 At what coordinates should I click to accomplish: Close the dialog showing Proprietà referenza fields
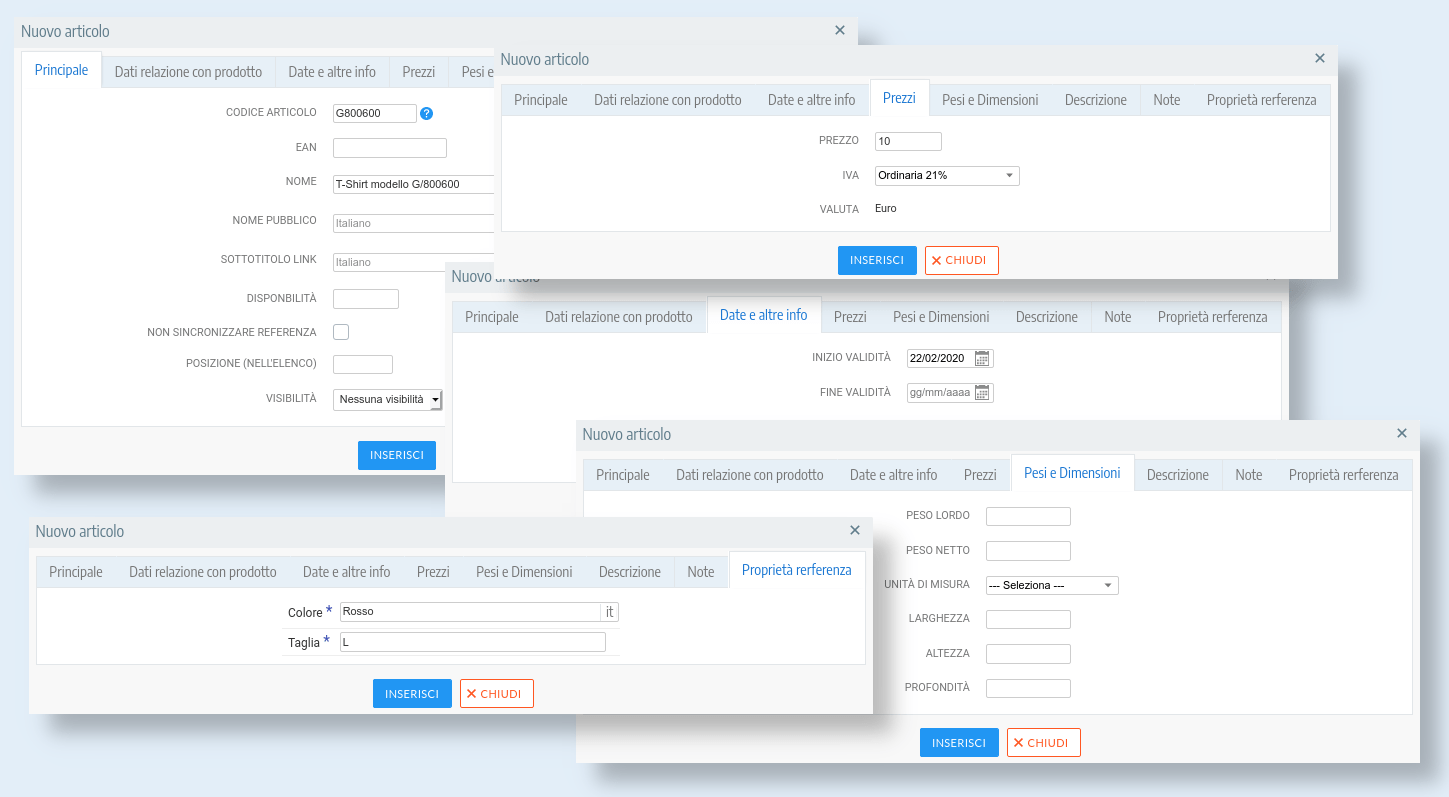pyautogui.click(x=854, y=531)
